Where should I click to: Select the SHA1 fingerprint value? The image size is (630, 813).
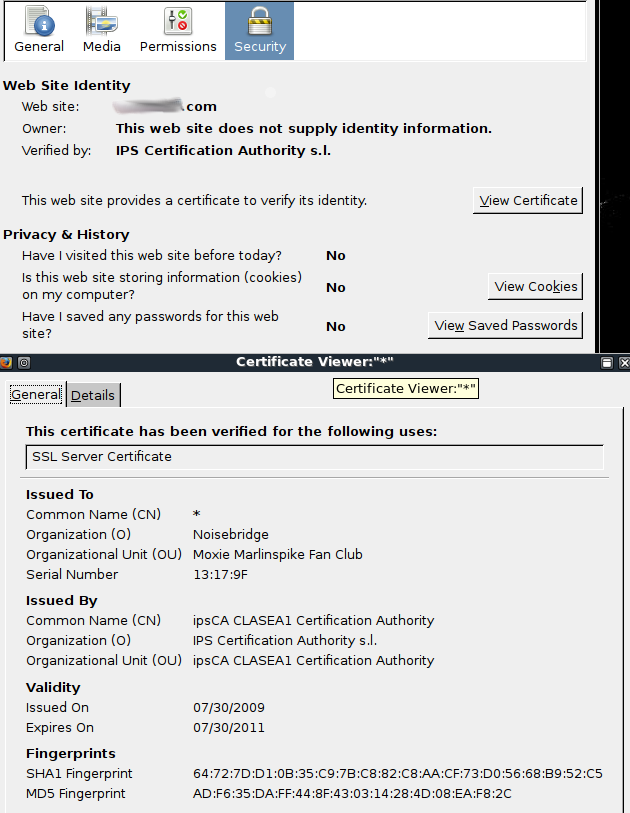[398, 774]
